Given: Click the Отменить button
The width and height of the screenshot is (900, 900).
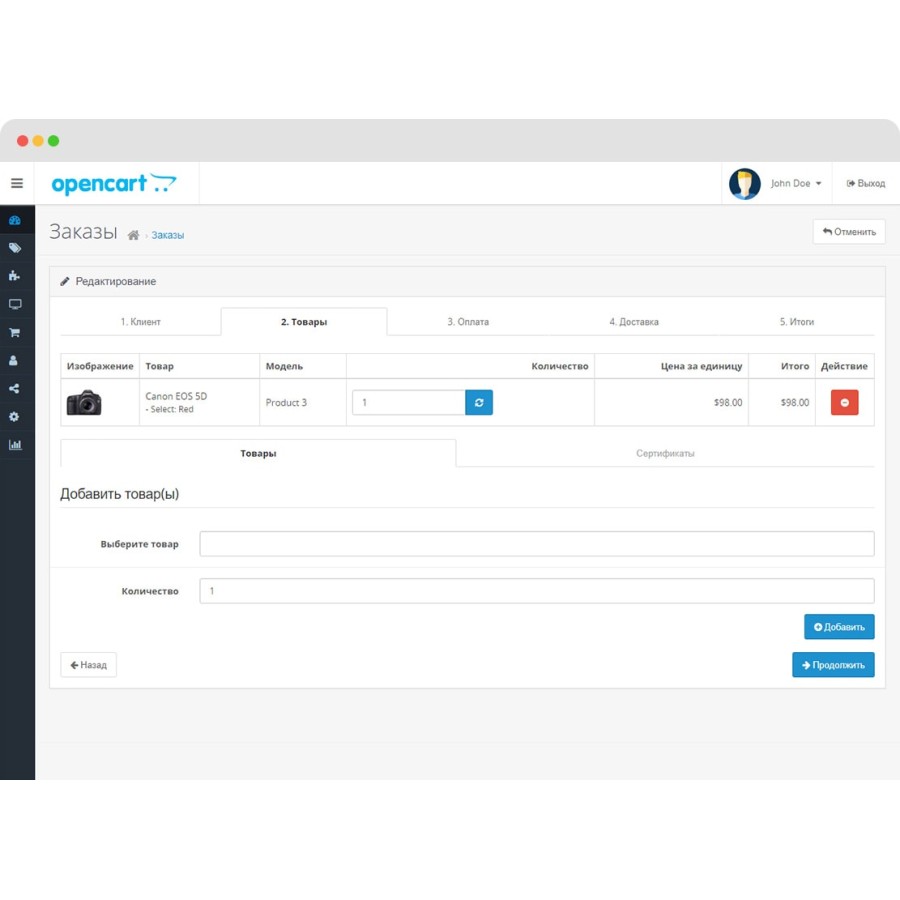Looking at the screenshot, I should [849, 232].
